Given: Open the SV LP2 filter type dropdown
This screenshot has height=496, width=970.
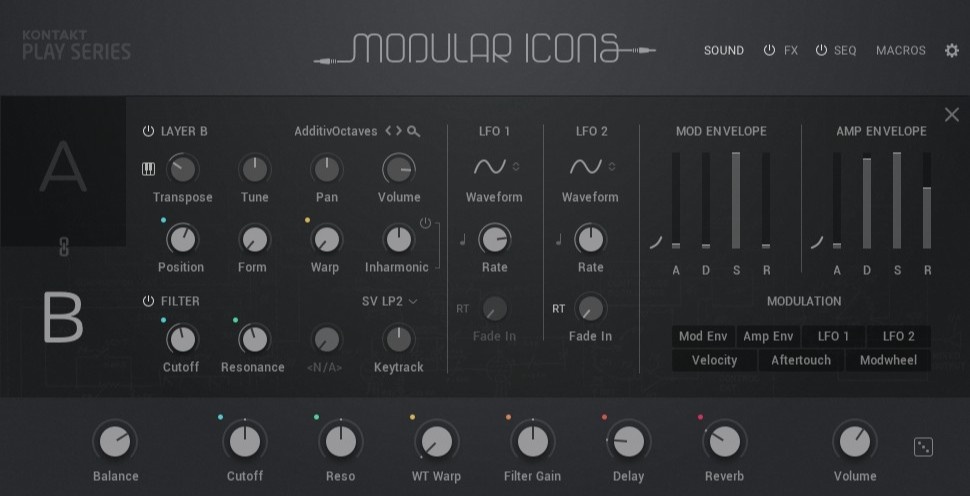Looking at the screenshot, I should 389,301.
